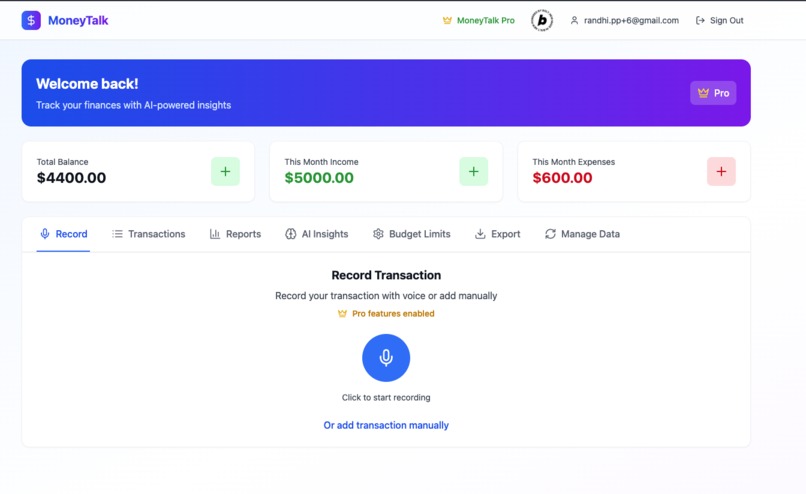Viewport: 806px width, 494px height.
Task: Click the 'Welcome back!' heading
Action: click(x=87, y=84)
